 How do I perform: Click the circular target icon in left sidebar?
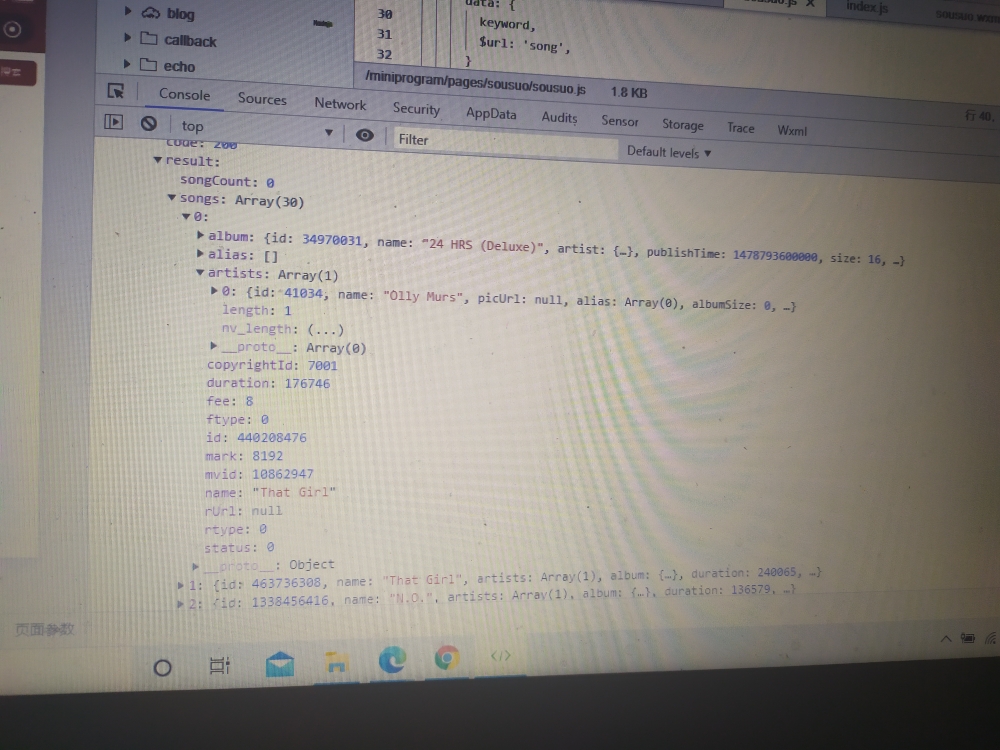[12, 29]
